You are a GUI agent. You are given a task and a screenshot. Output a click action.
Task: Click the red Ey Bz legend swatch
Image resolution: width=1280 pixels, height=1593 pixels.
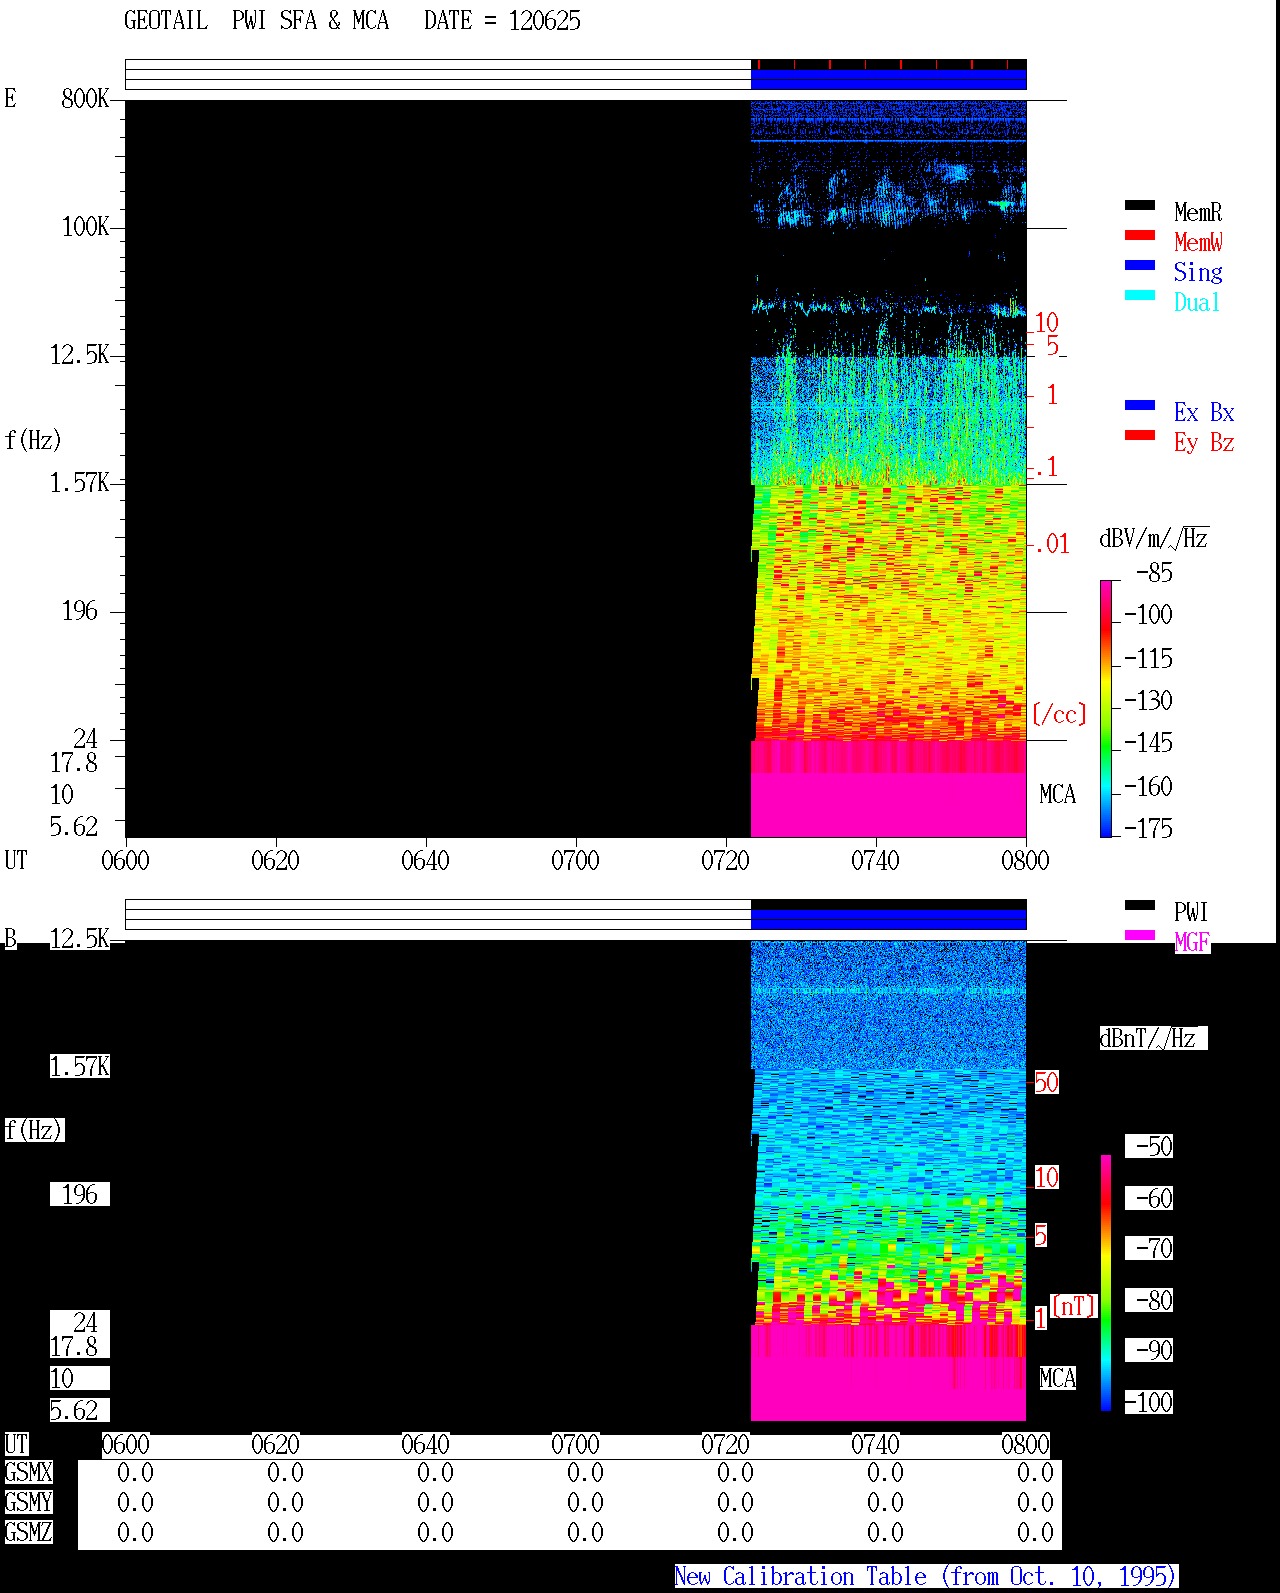pos(1140,436)
